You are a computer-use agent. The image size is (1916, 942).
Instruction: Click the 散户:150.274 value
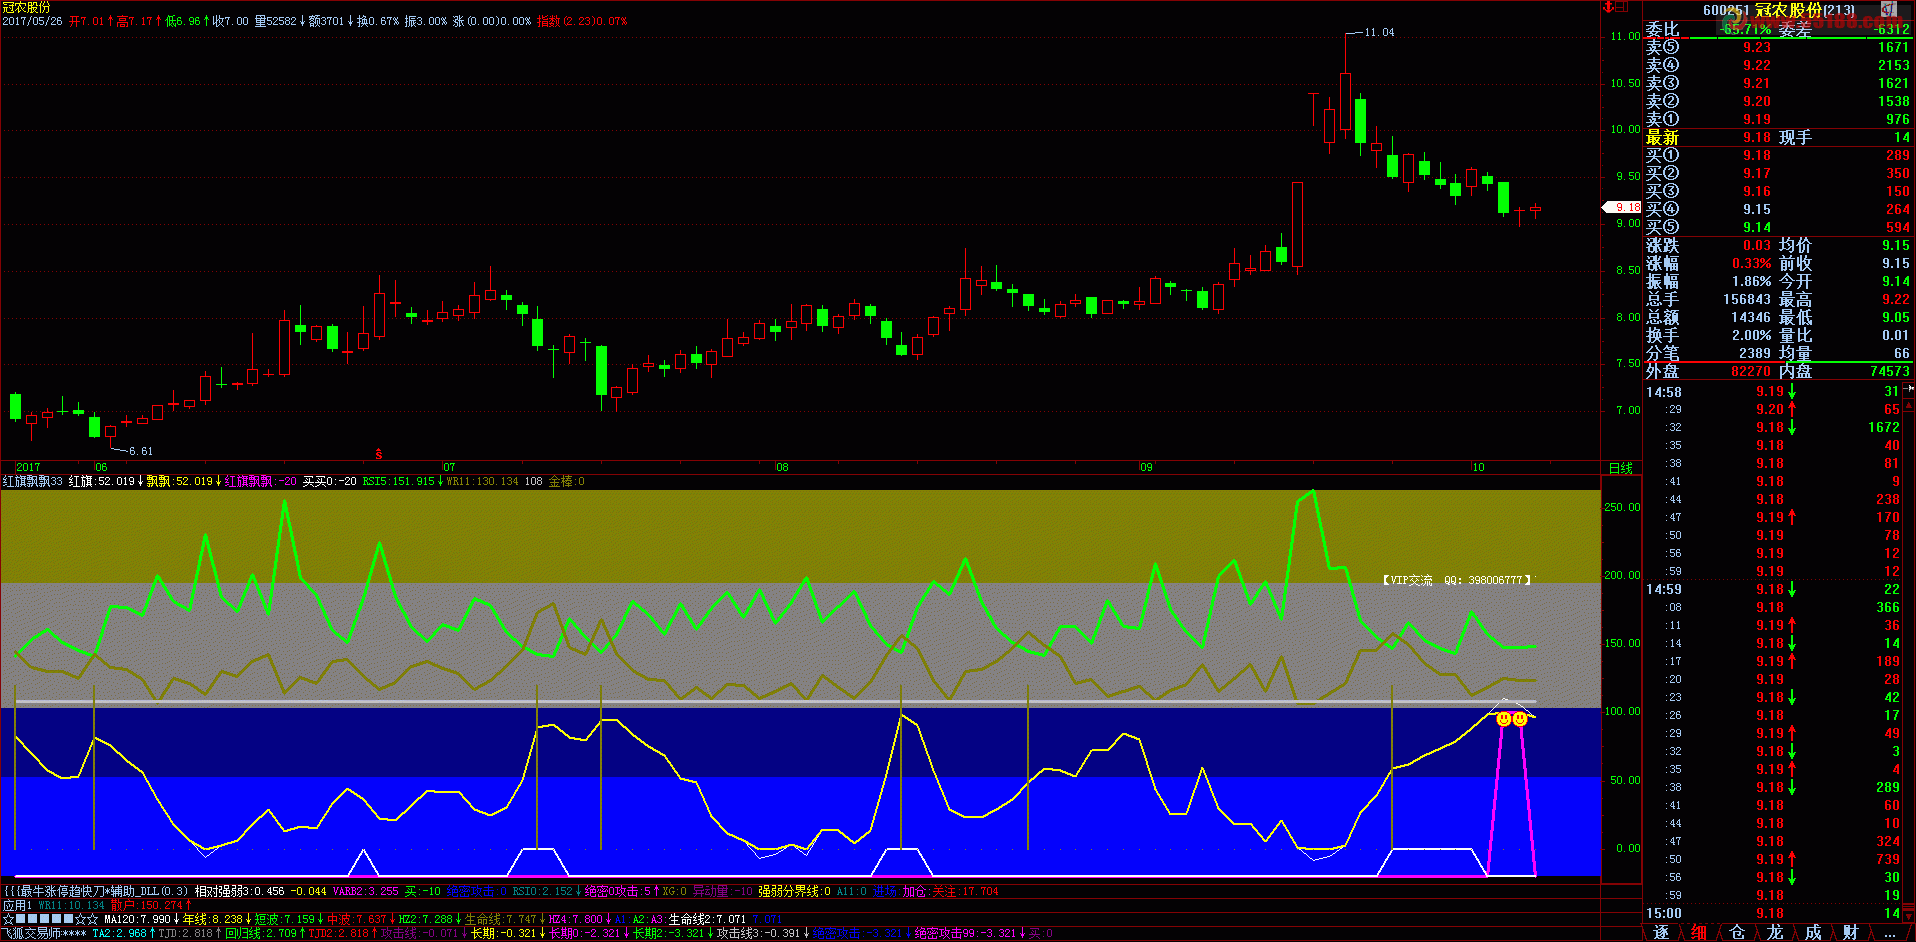(x=148, y=905)
